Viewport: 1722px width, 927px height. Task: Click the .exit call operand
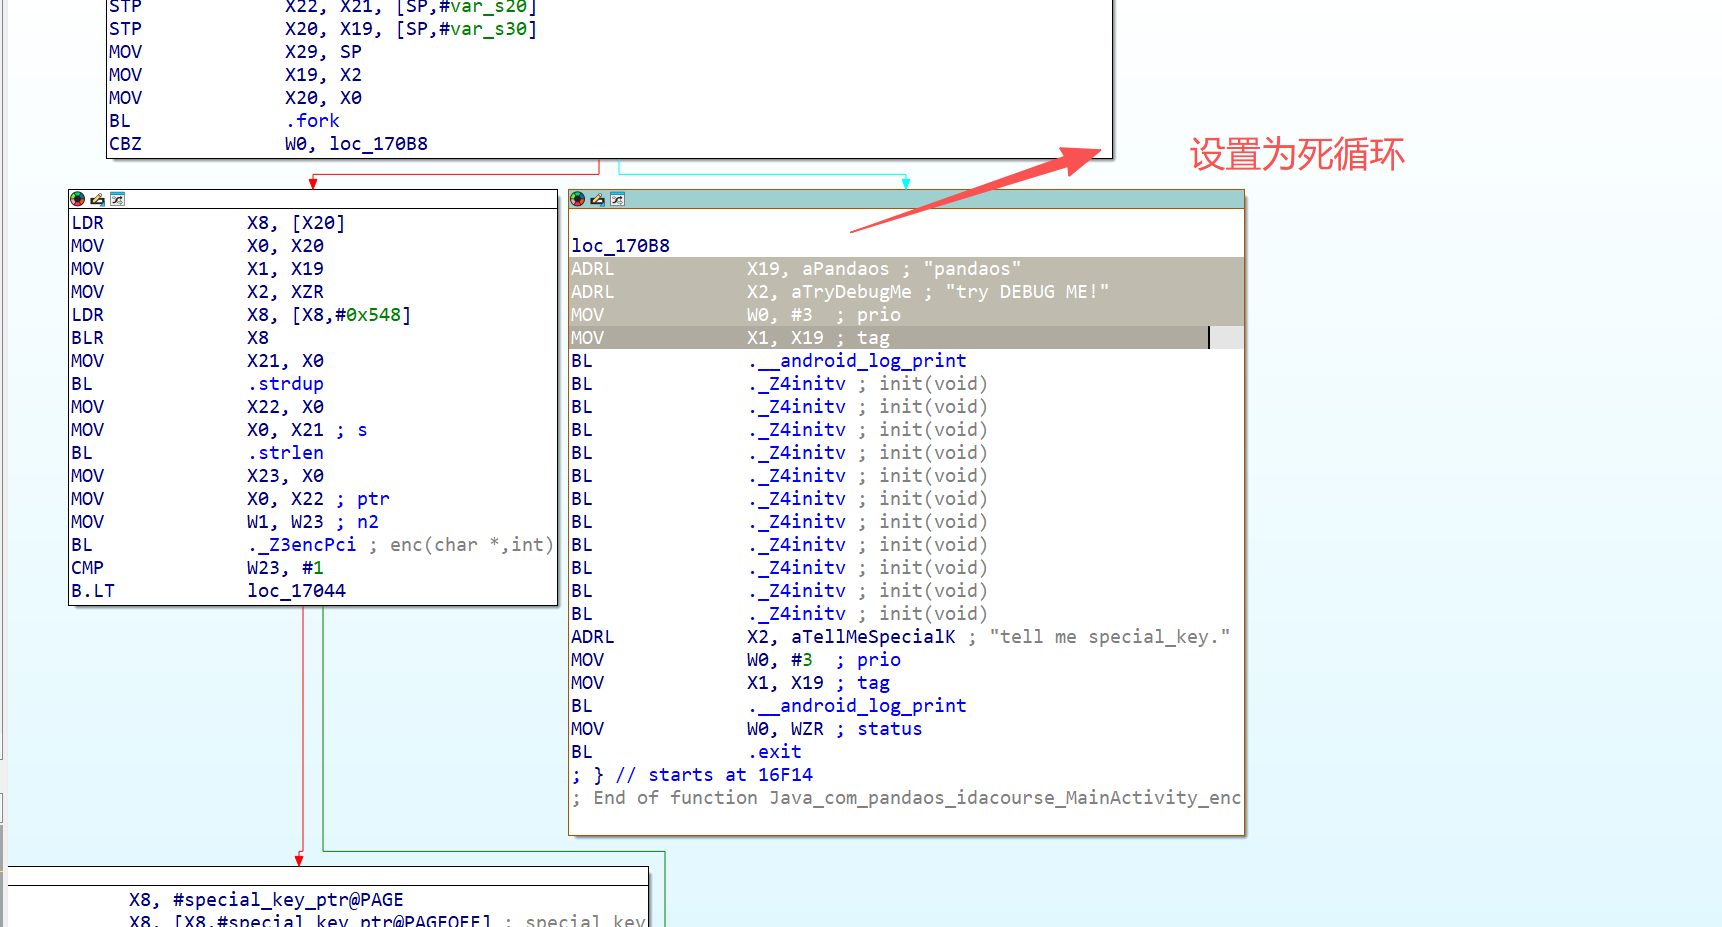774,752
